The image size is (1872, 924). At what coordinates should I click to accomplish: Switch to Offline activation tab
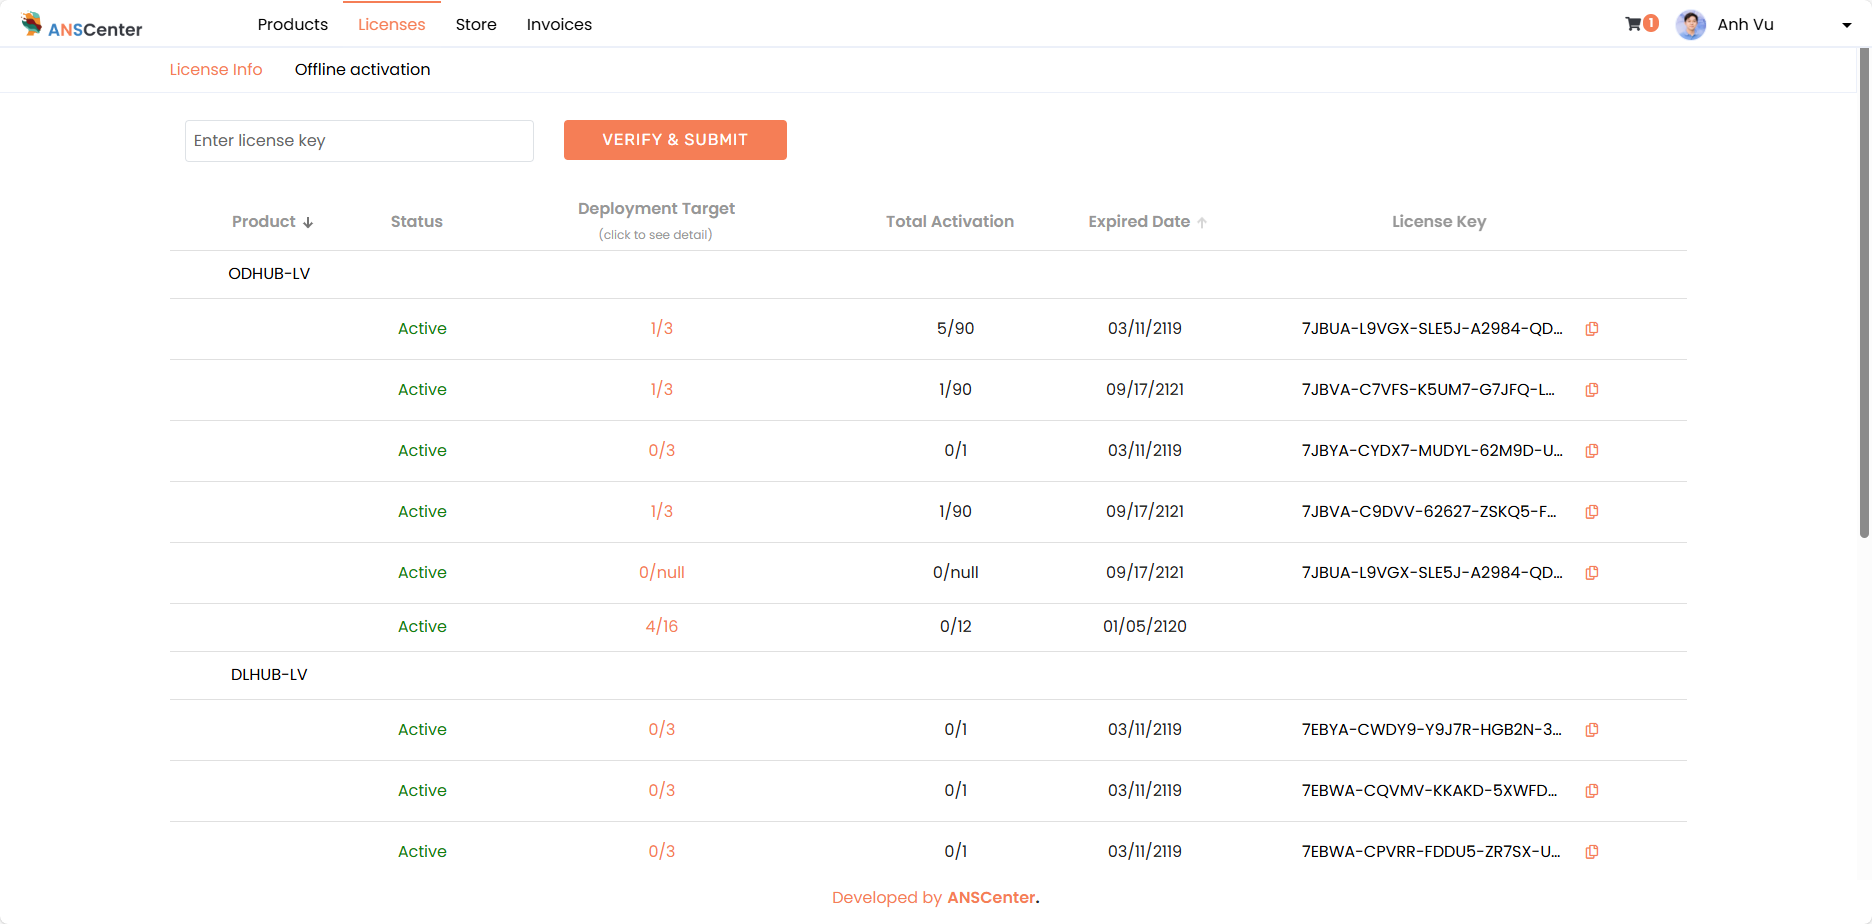click(362, 69)
